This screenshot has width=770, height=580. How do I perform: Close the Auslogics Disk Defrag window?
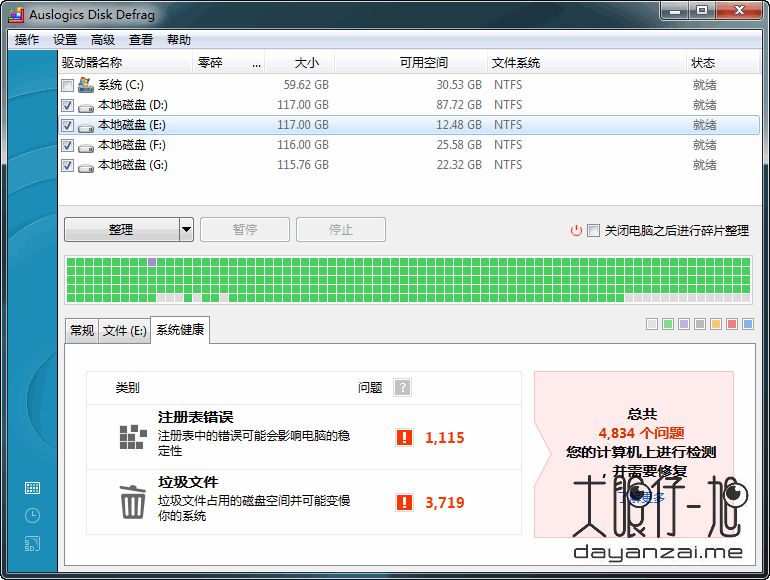tap(740, 11)
